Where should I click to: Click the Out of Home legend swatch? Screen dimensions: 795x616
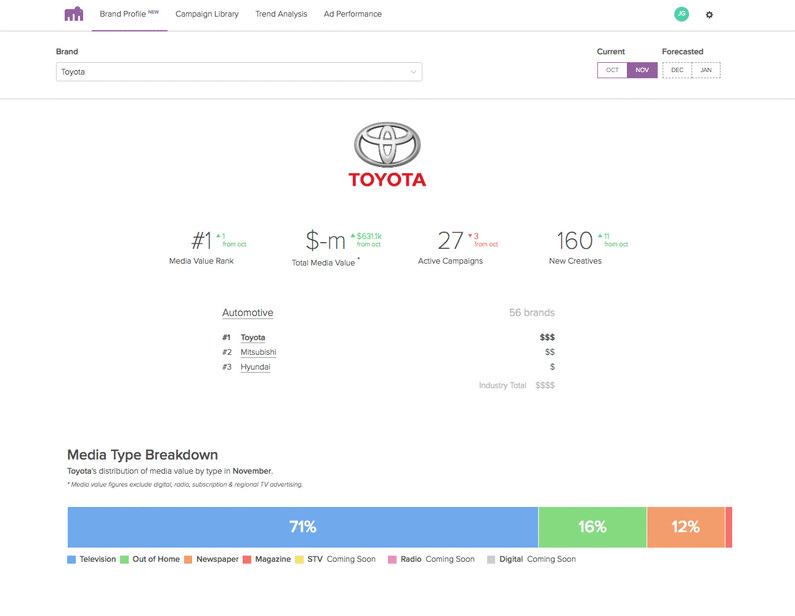[124, 560]
